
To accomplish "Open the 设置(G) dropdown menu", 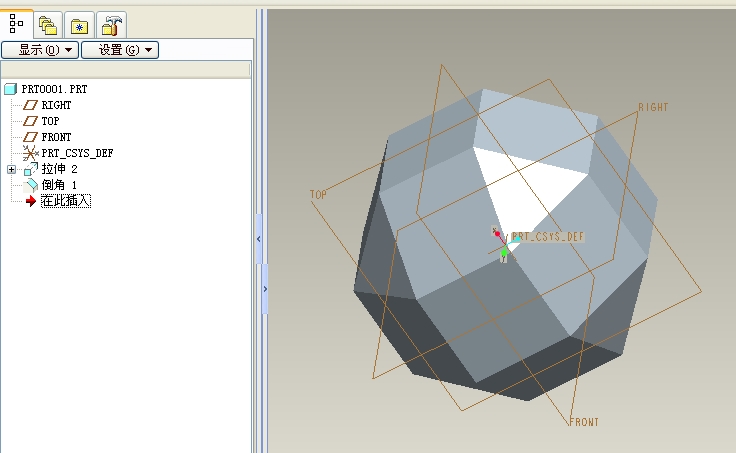I will click(x=120, y=50).
